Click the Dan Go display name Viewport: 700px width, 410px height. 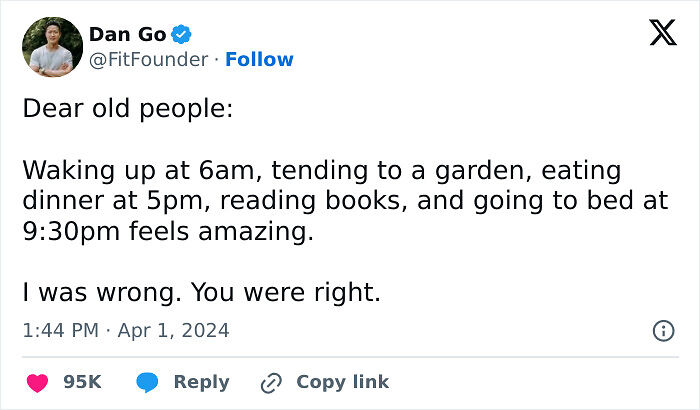tap(127, 35)
